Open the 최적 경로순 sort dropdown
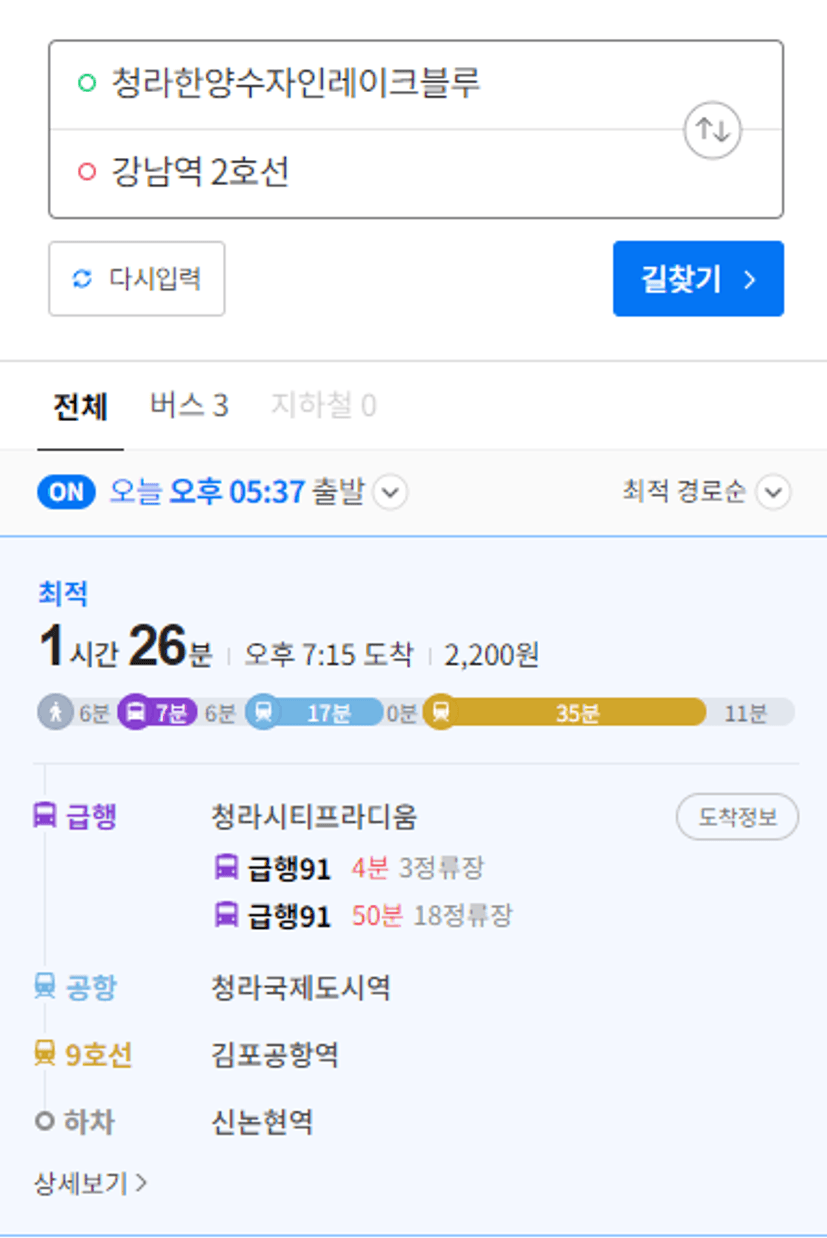The height and width of the screenshot is (1238, 827). pos(706,492)
